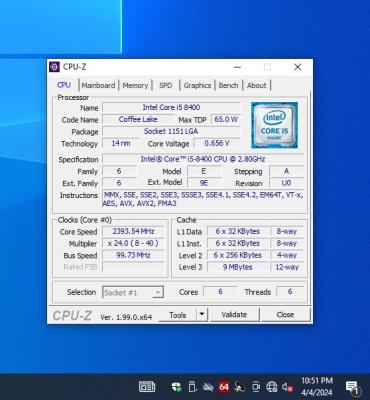
Task: Click the Core Voltage value 0.656 V
Action: 217,143
